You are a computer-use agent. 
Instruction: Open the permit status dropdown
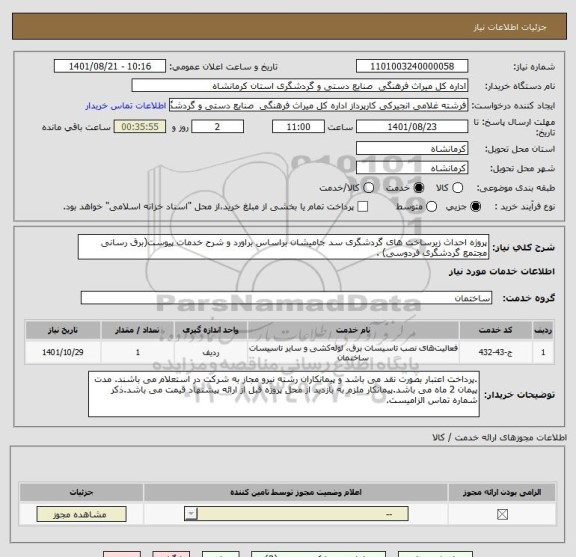[x=296, y=514]
